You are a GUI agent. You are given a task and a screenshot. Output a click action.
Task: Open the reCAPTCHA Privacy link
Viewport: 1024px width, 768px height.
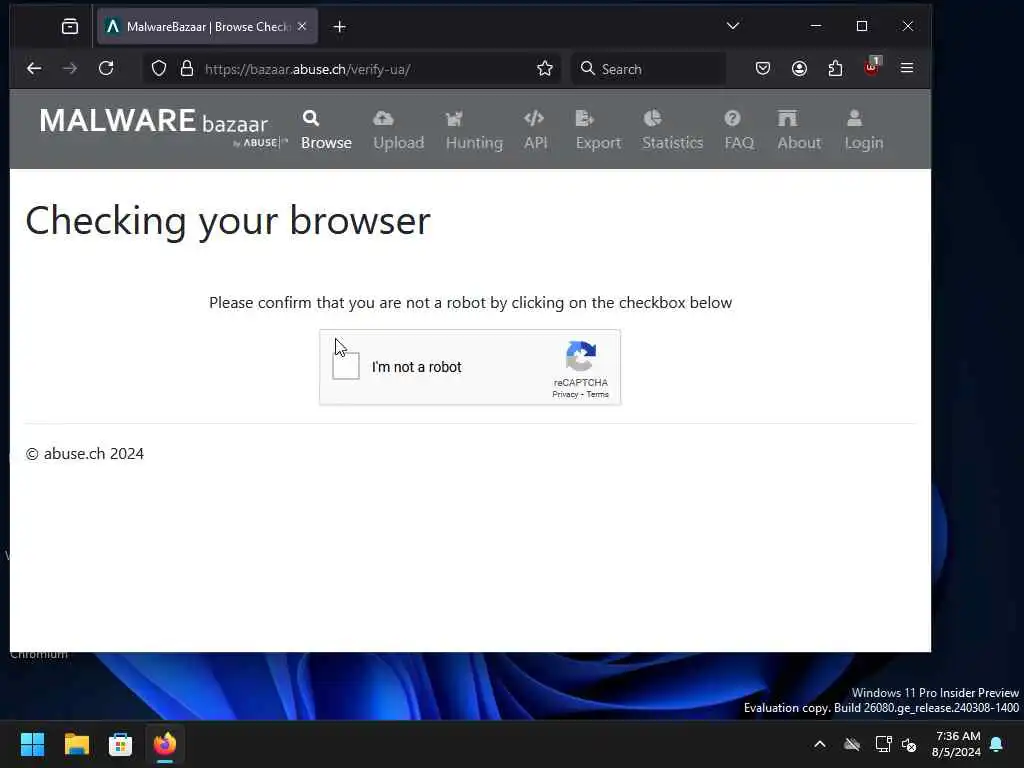[565, 394]
